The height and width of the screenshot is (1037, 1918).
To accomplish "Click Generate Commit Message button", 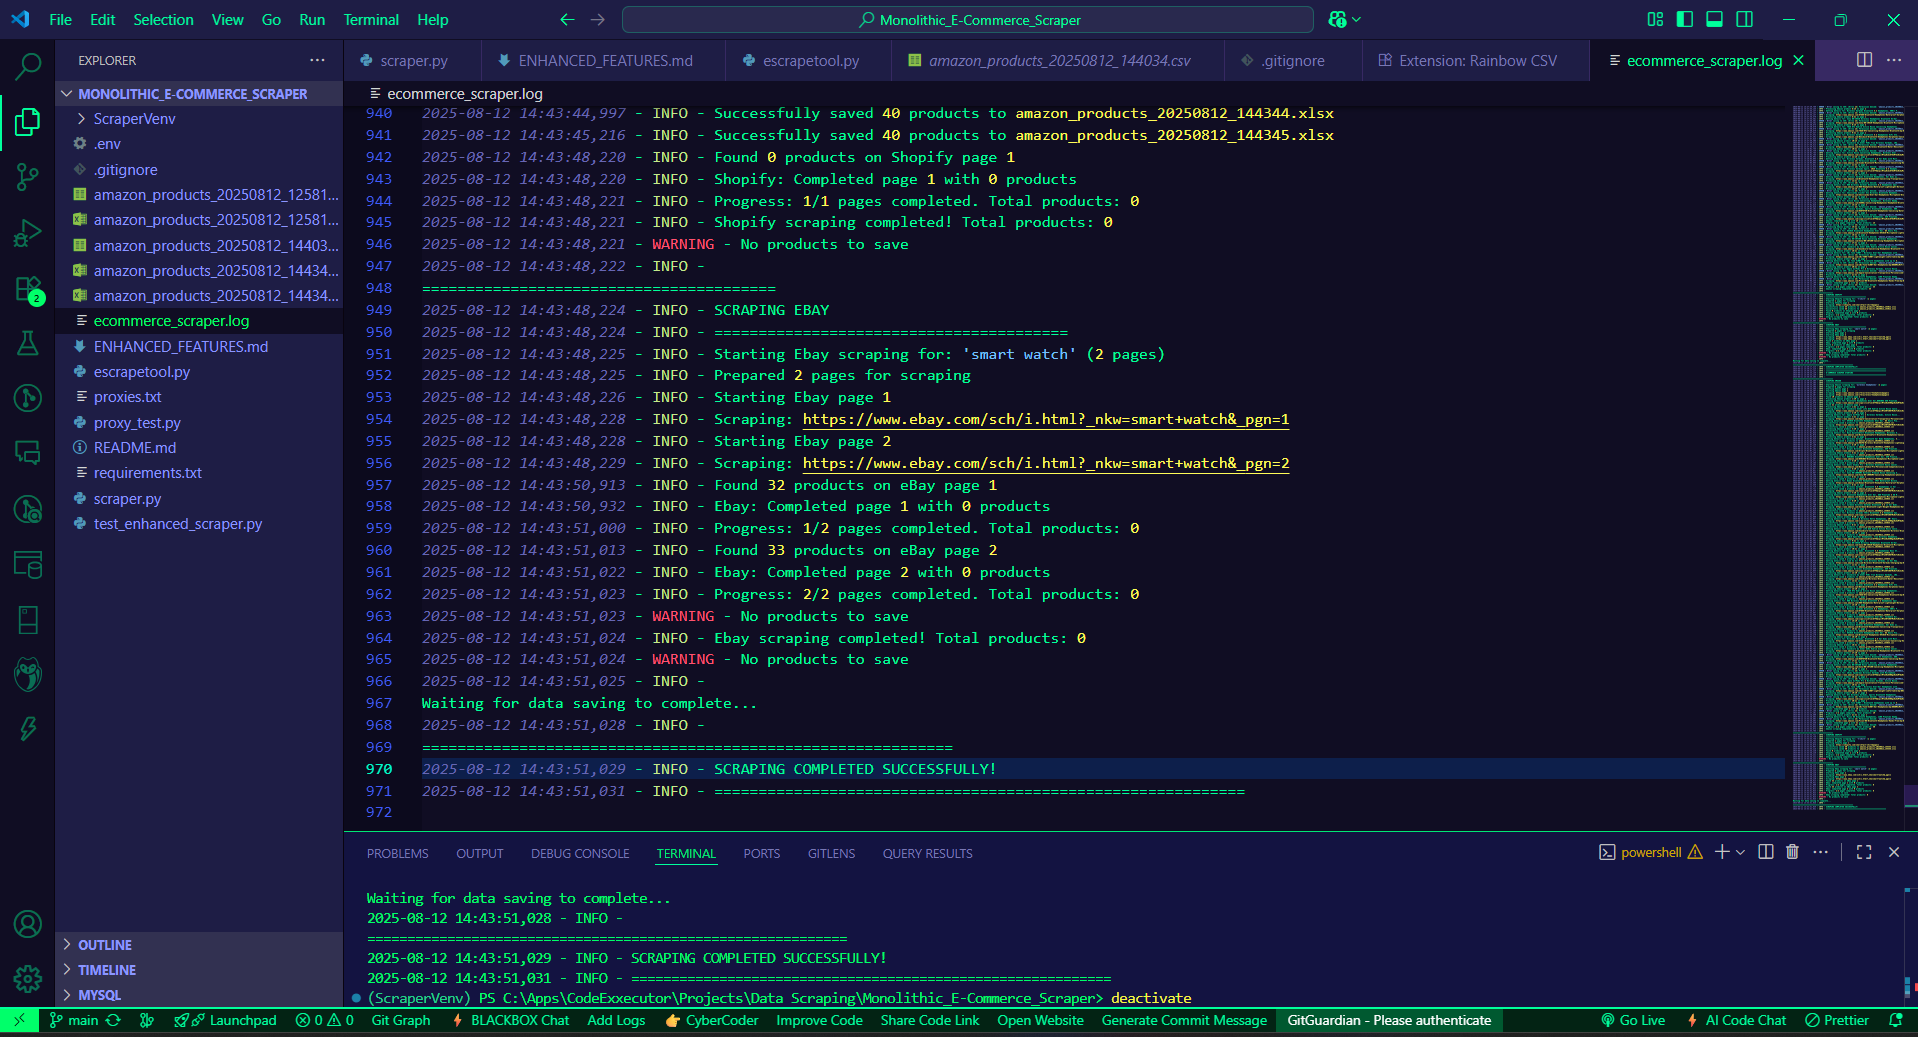I will pyautogui.click(x=1184, y=1020).
